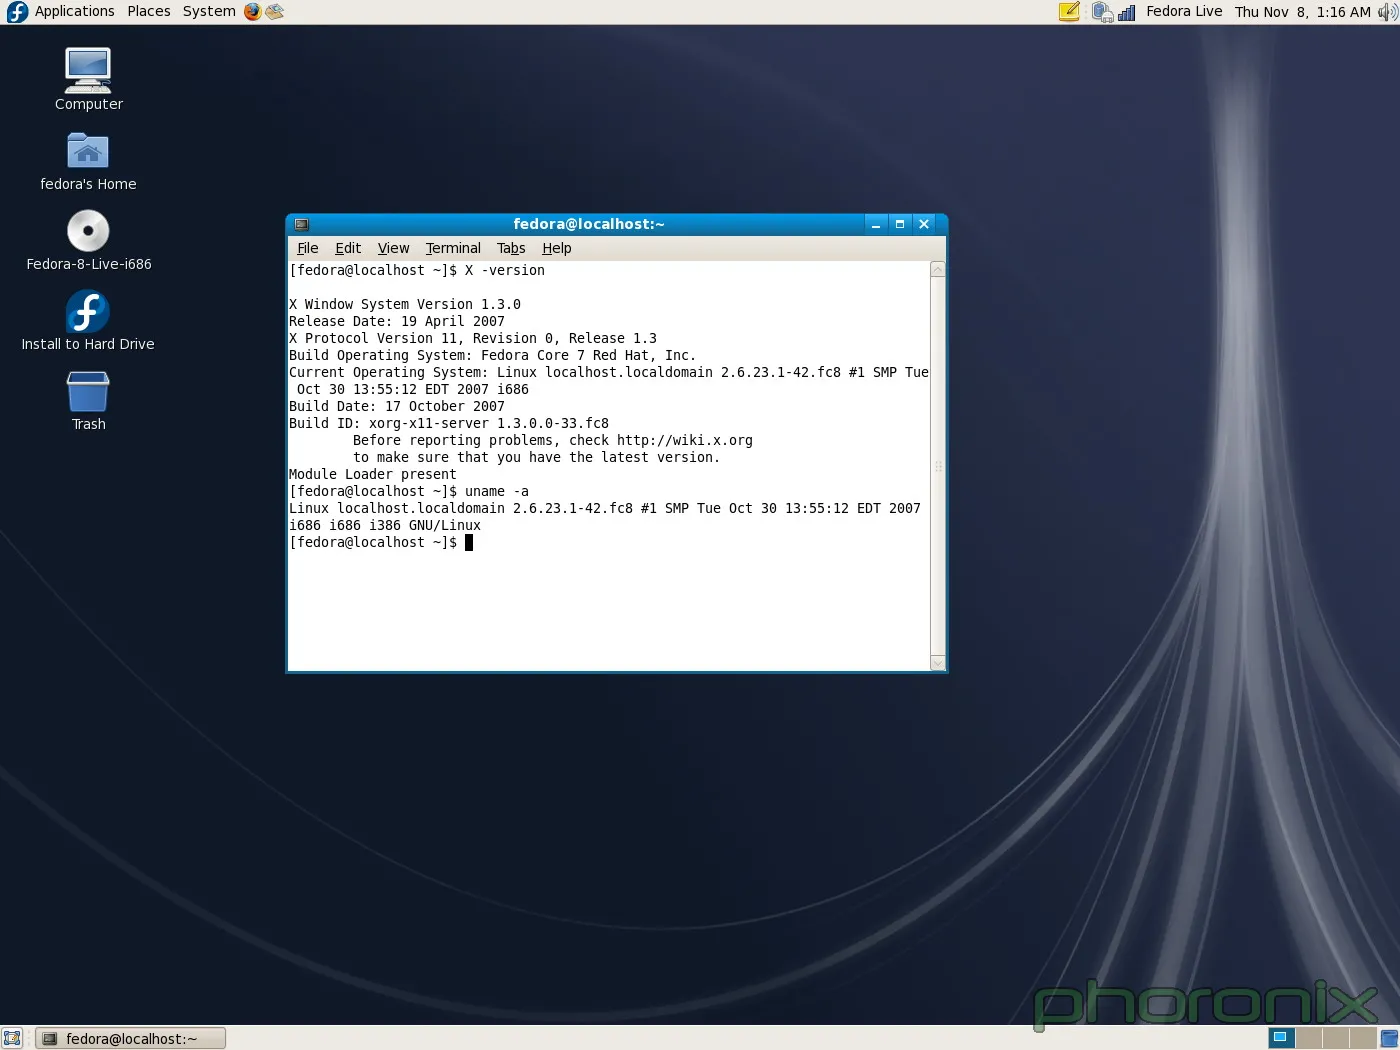This screenshot has width=1400, height=1050.
Task: Open the System menu in top panel
Action: (x=209, y=11)
